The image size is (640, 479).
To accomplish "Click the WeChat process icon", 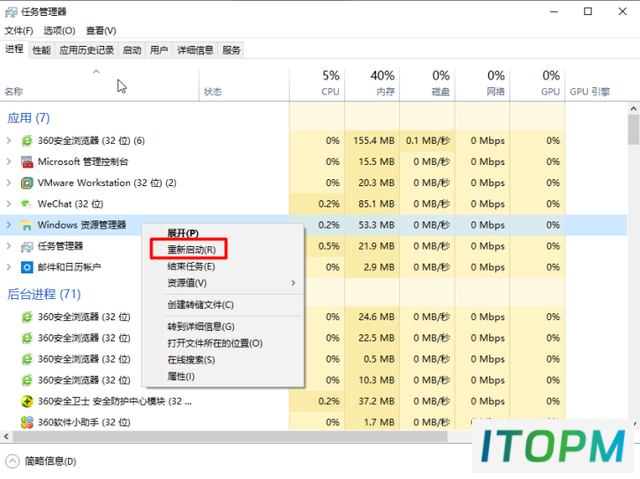I will click(x=27, y=204).
